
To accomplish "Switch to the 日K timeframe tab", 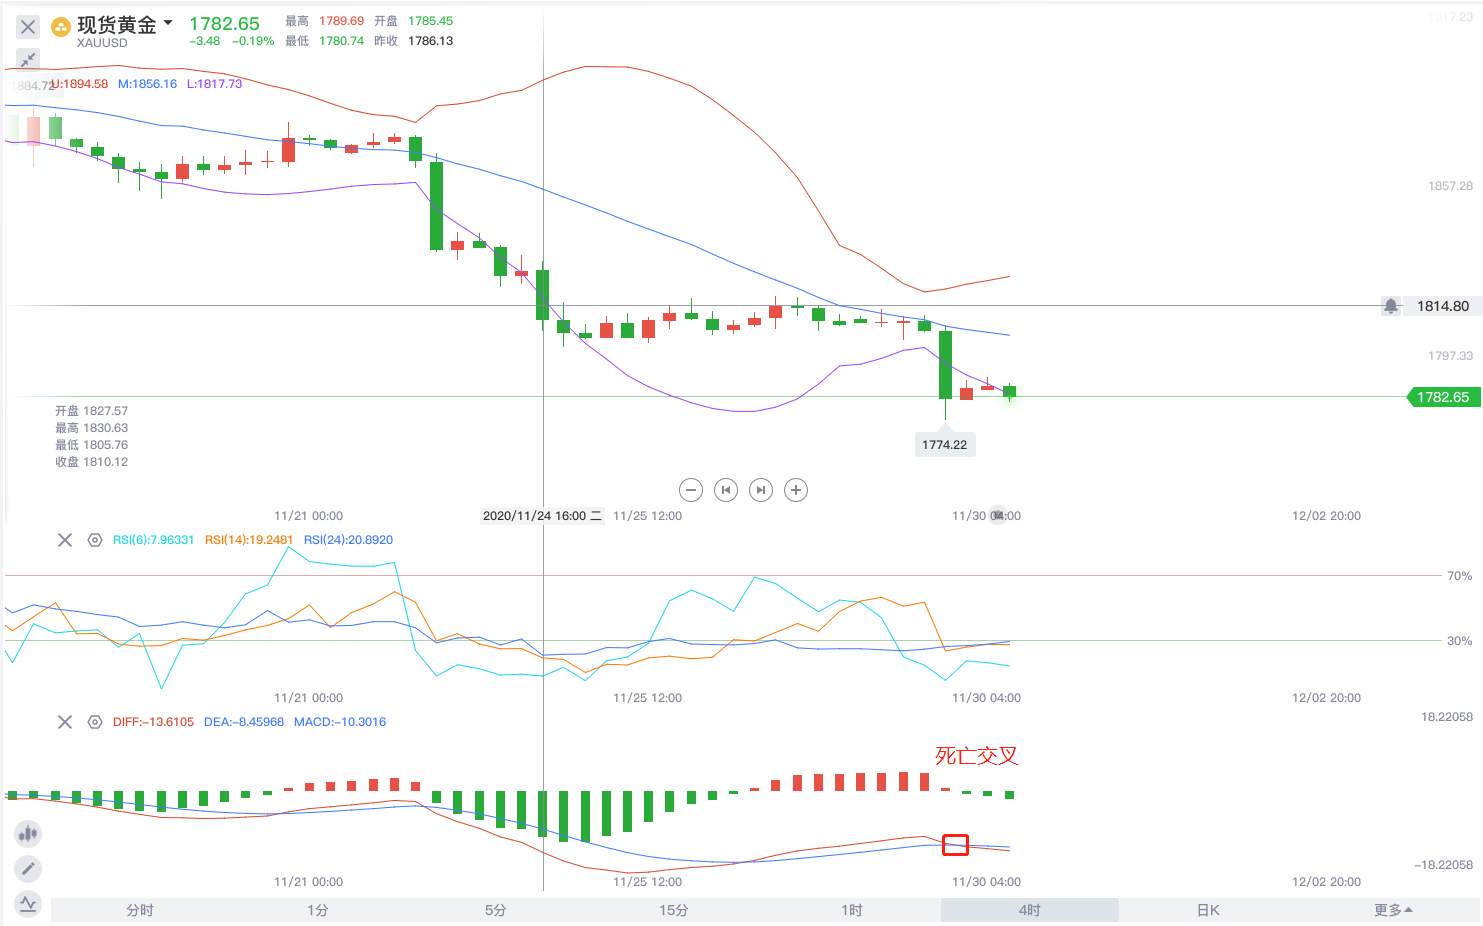I will (1208, 910).
